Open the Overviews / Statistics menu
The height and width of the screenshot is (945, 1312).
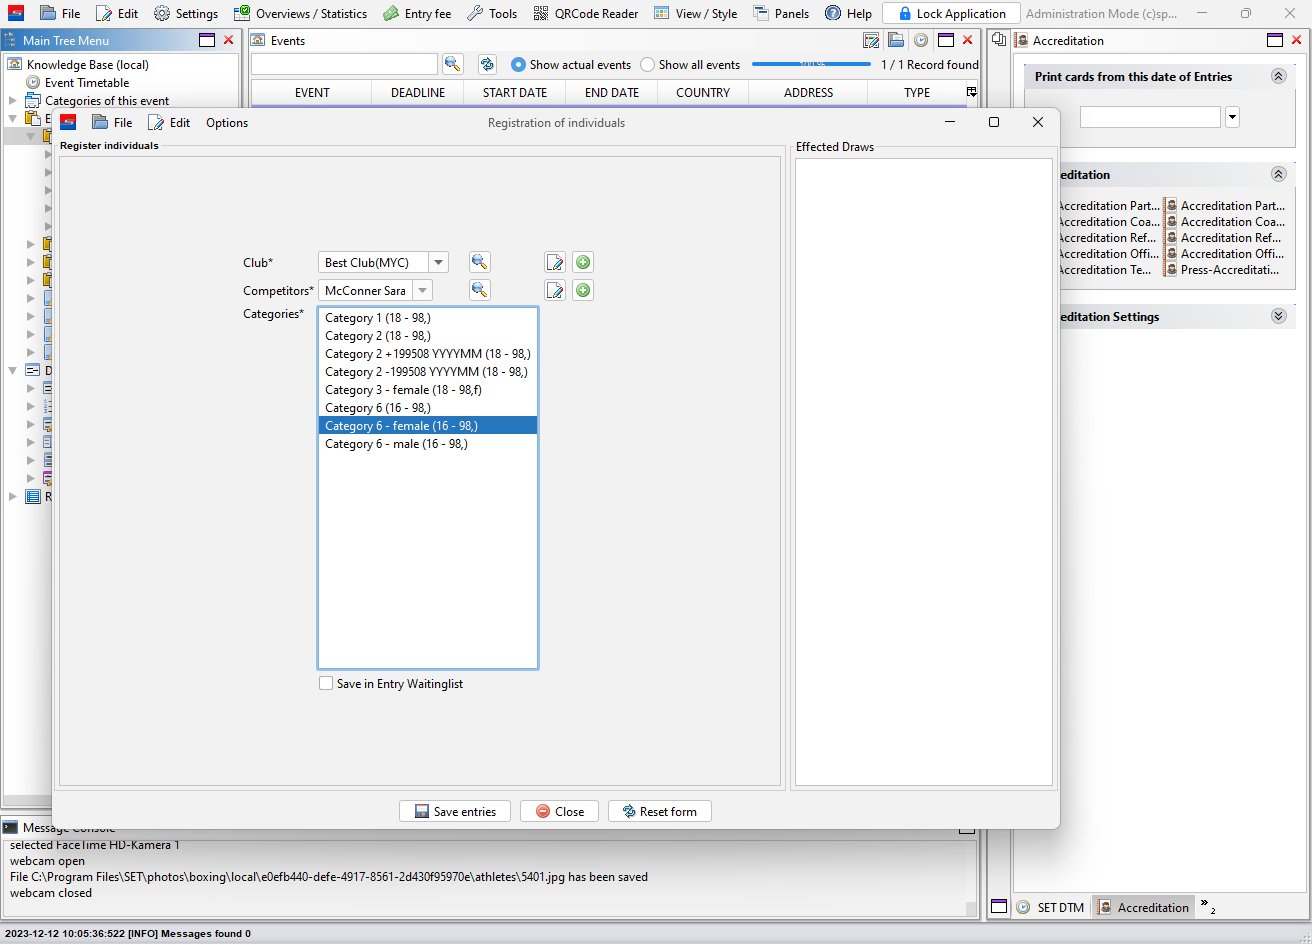[300, 14]
